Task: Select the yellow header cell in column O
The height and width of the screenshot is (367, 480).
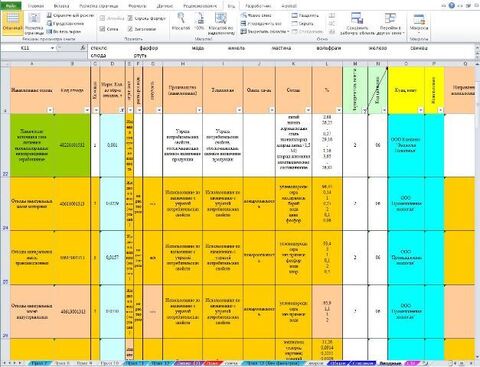Action: tap(406, 90)
